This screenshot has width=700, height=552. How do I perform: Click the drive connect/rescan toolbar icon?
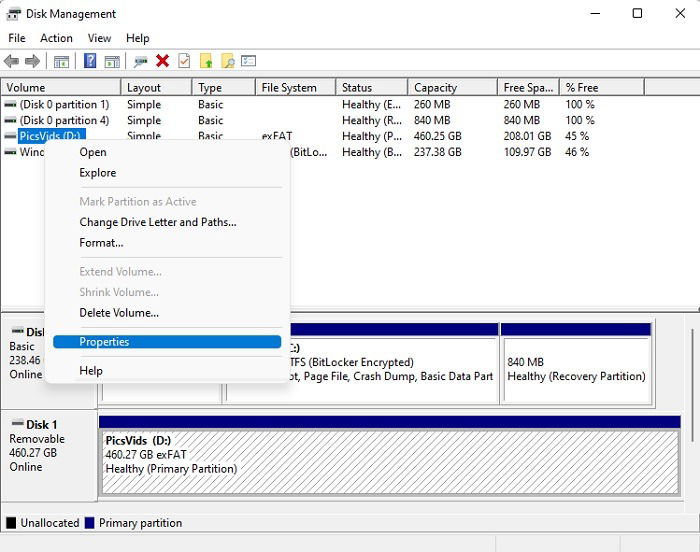(141, 61)
